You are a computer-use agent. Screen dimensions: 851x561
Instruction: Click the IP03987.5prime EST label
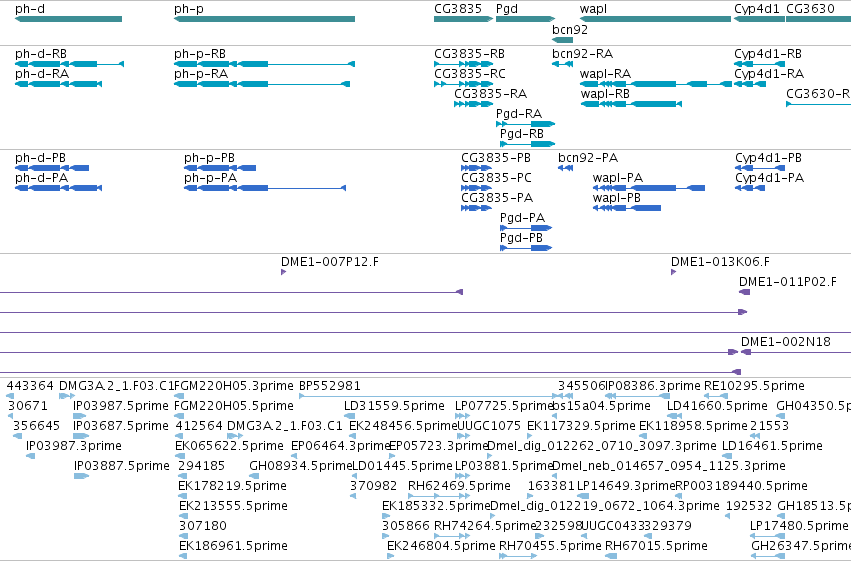pyautogui.click(x=121, y=406)
